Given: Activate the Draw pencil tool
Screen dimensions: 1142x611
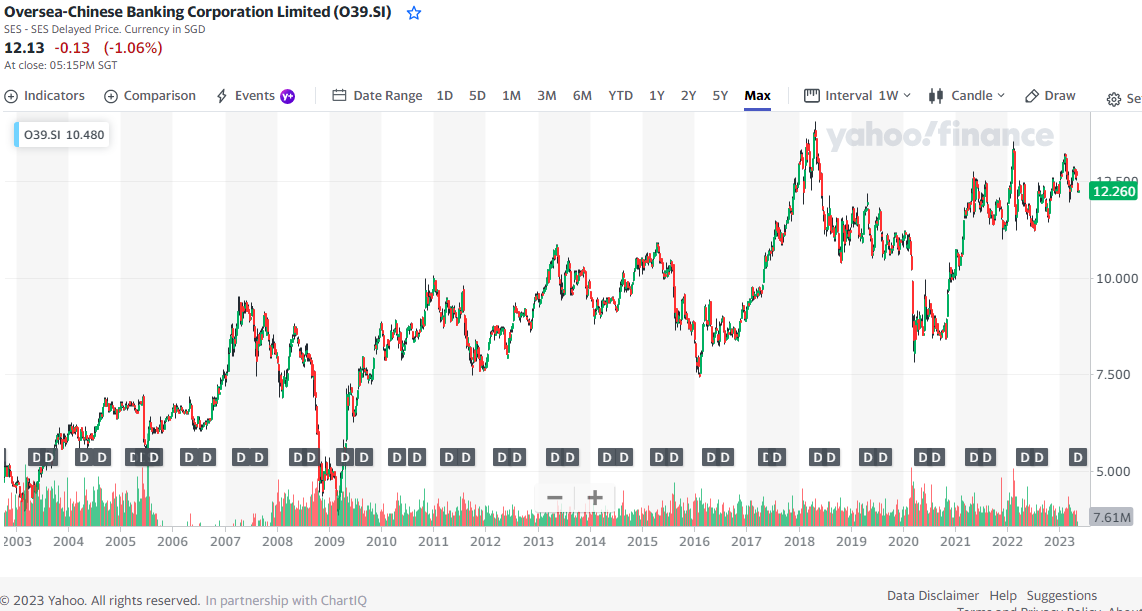Looking at the screenshot, I should [x=1050, y=95].
